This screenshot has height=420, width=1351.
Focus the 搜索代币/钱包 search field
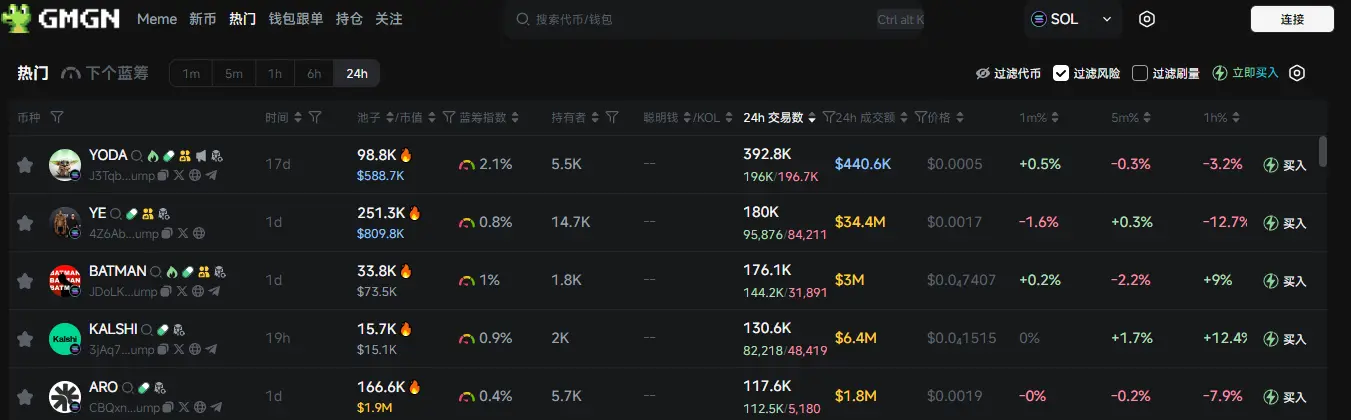(690, 19)
